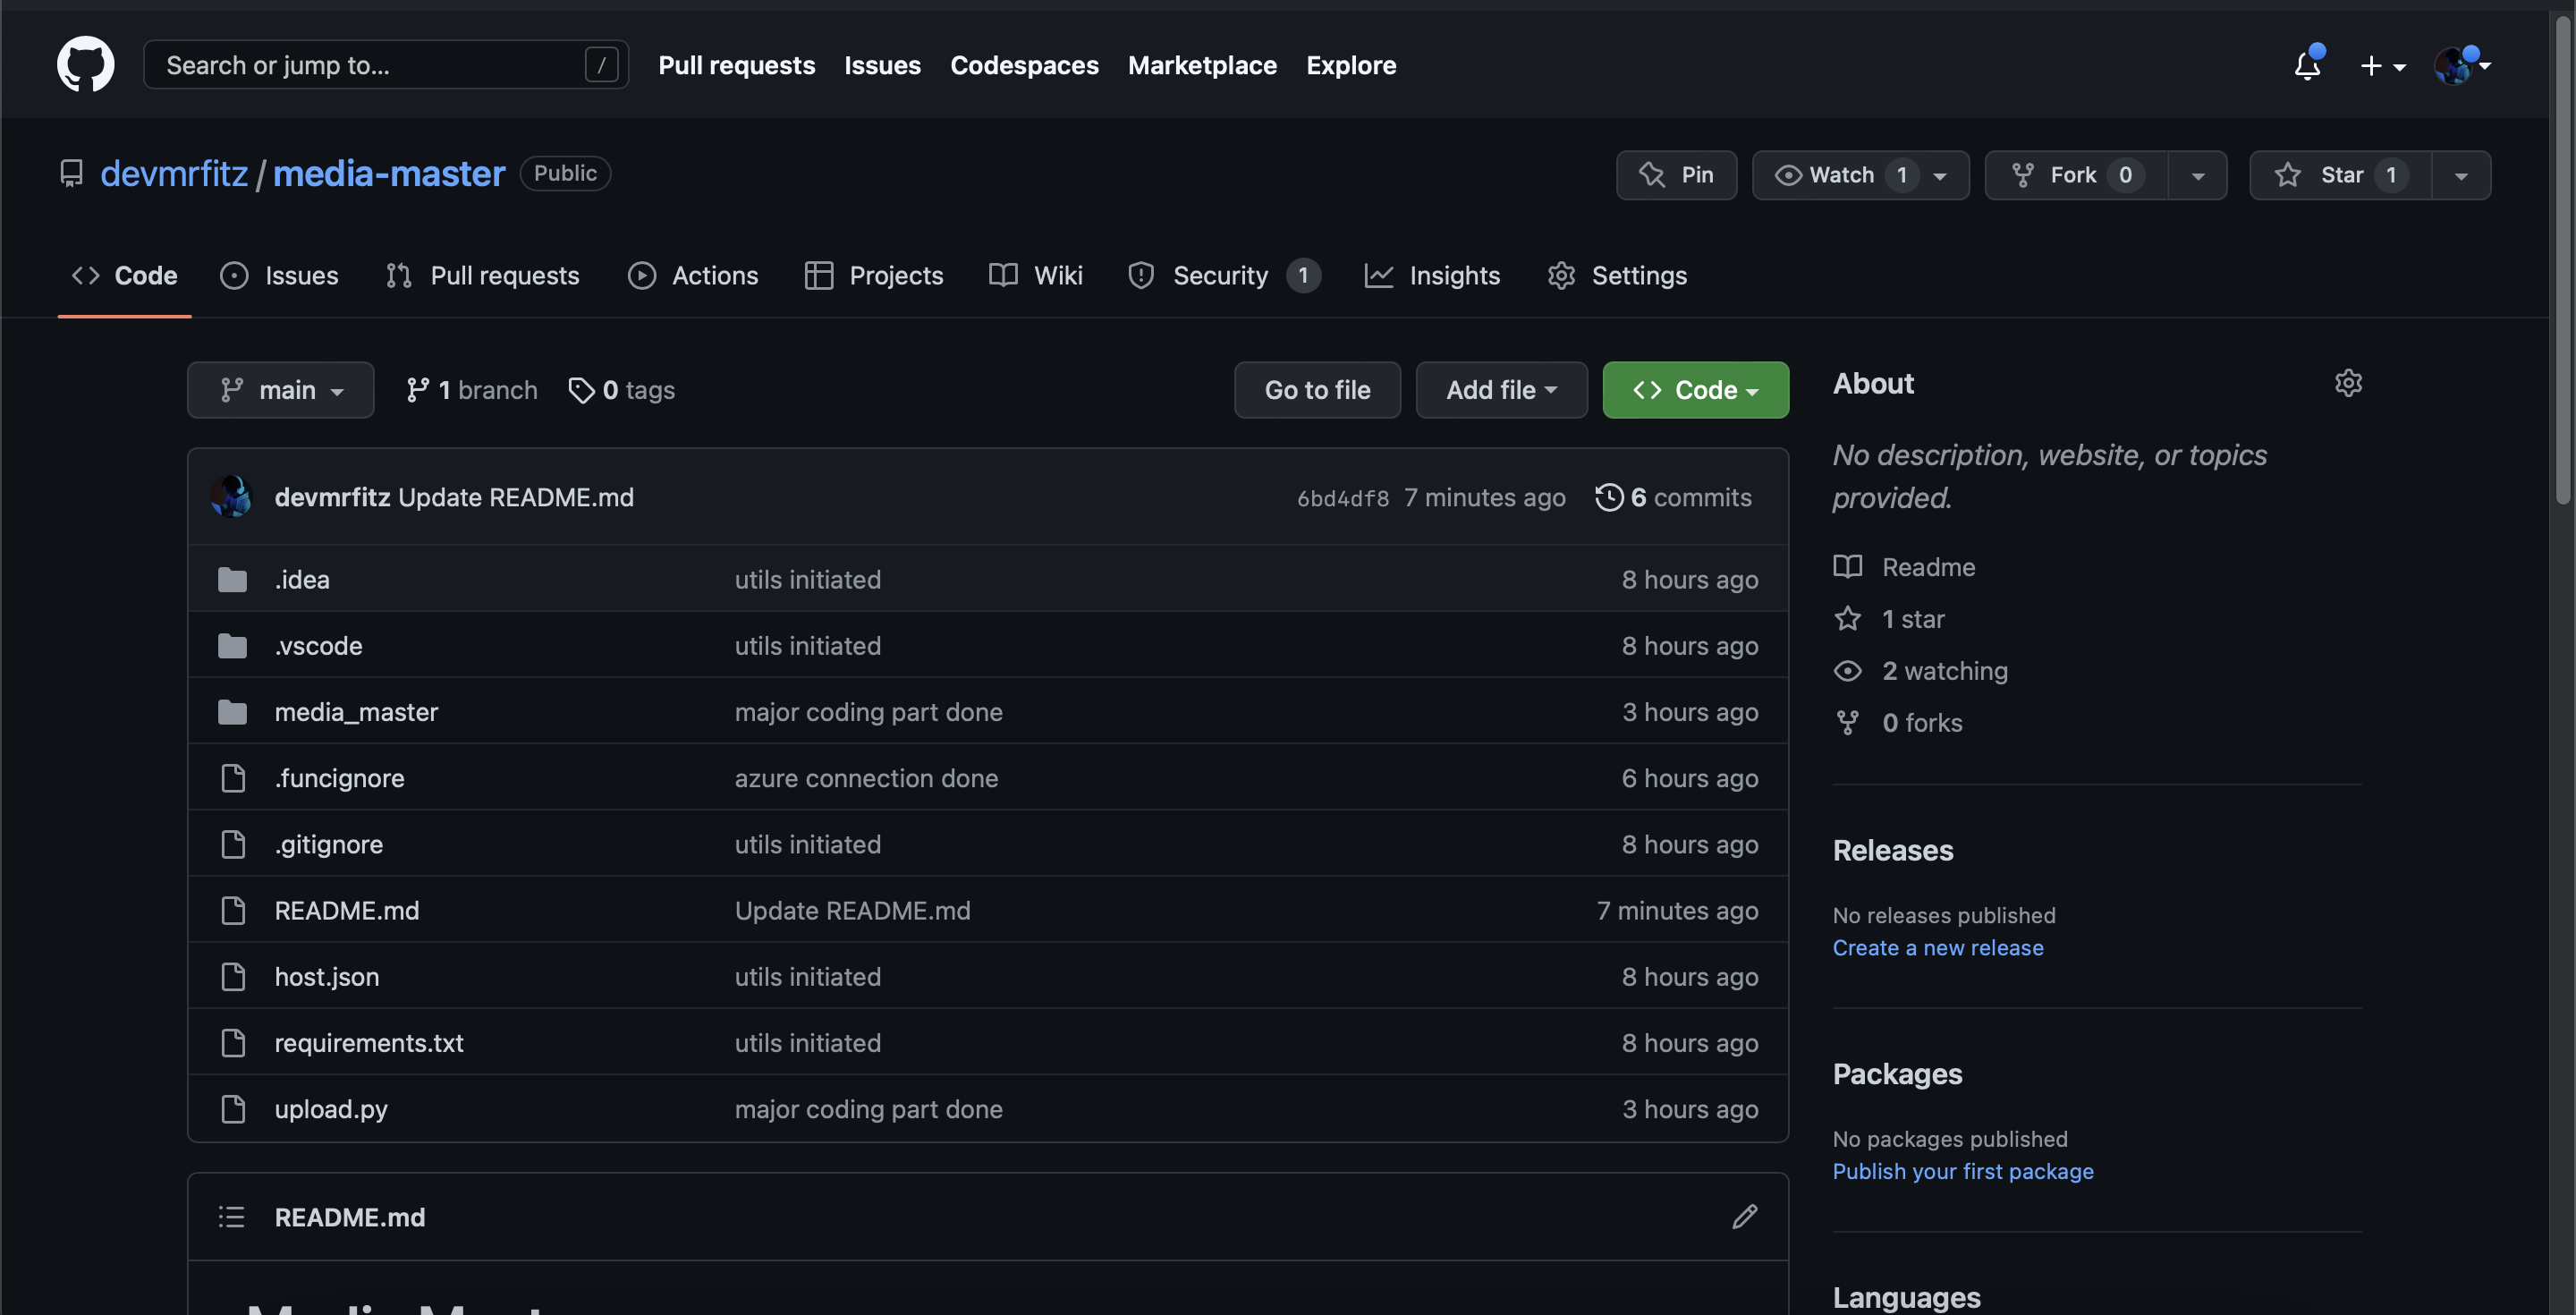The image size is (2576, 1315).
Task: Open the README outline list icon
Action: (231, 1217)
